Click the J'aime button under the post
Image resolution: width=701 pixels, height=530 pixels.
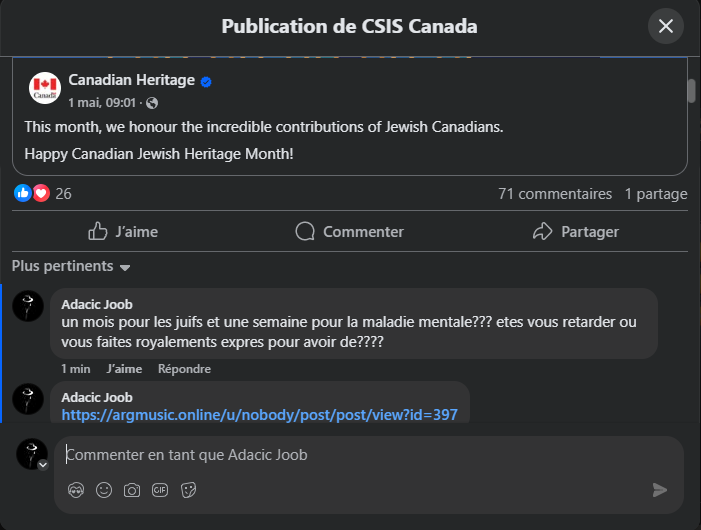(123, 231)
